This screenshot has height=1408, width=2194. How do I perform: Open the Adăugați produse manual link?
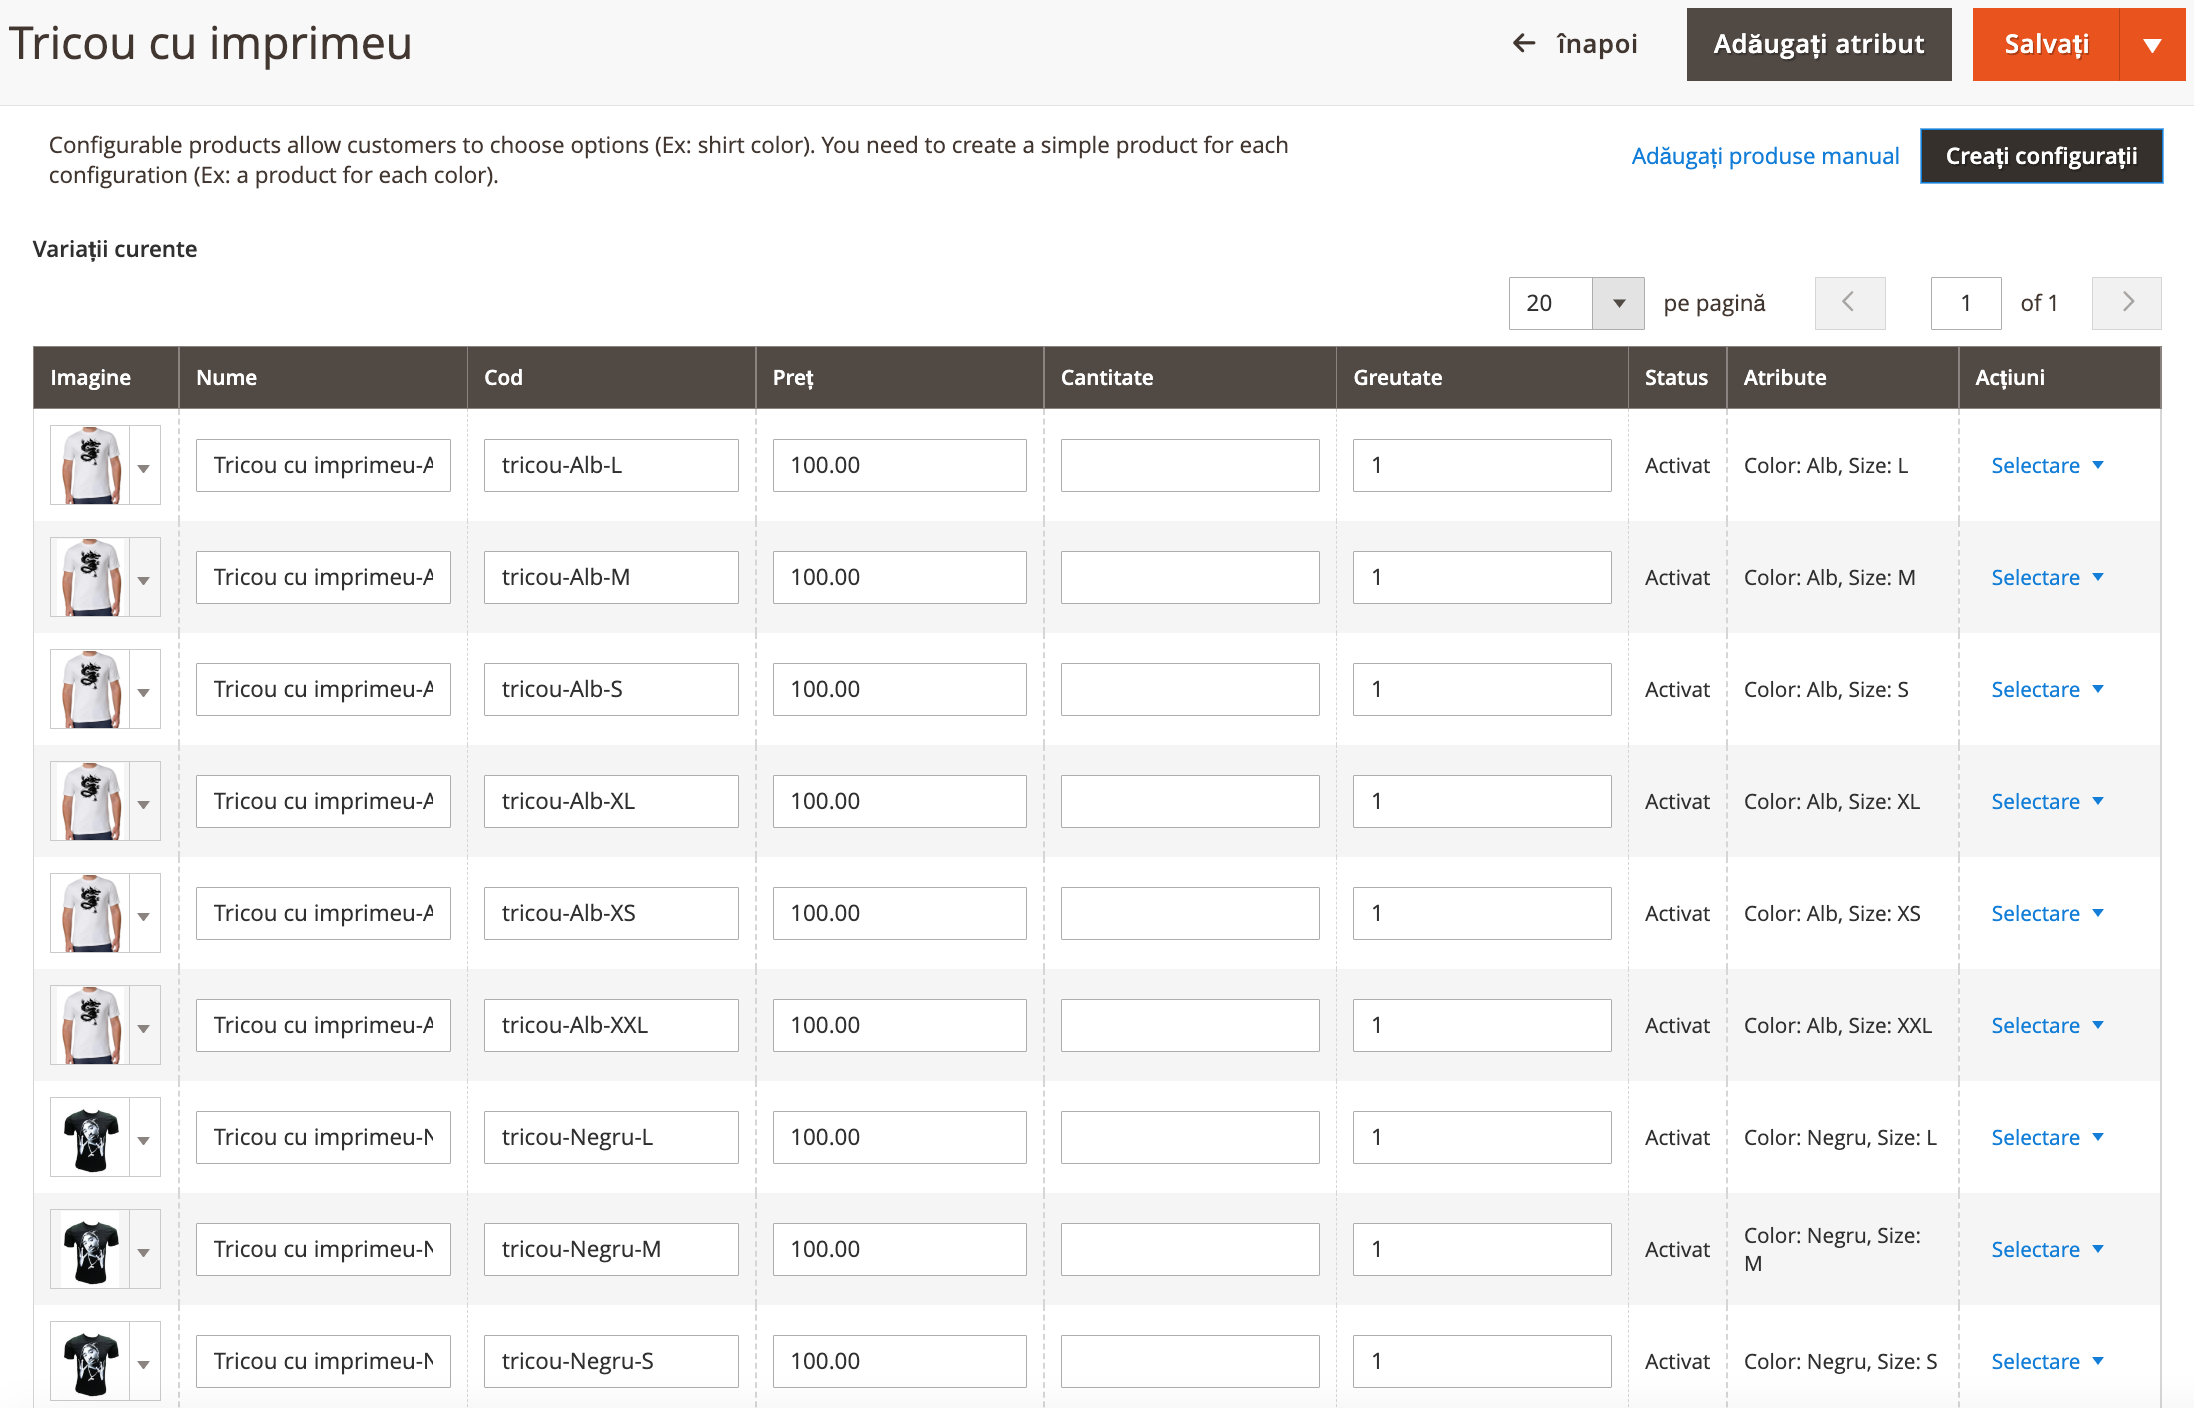click(1765, 156)
